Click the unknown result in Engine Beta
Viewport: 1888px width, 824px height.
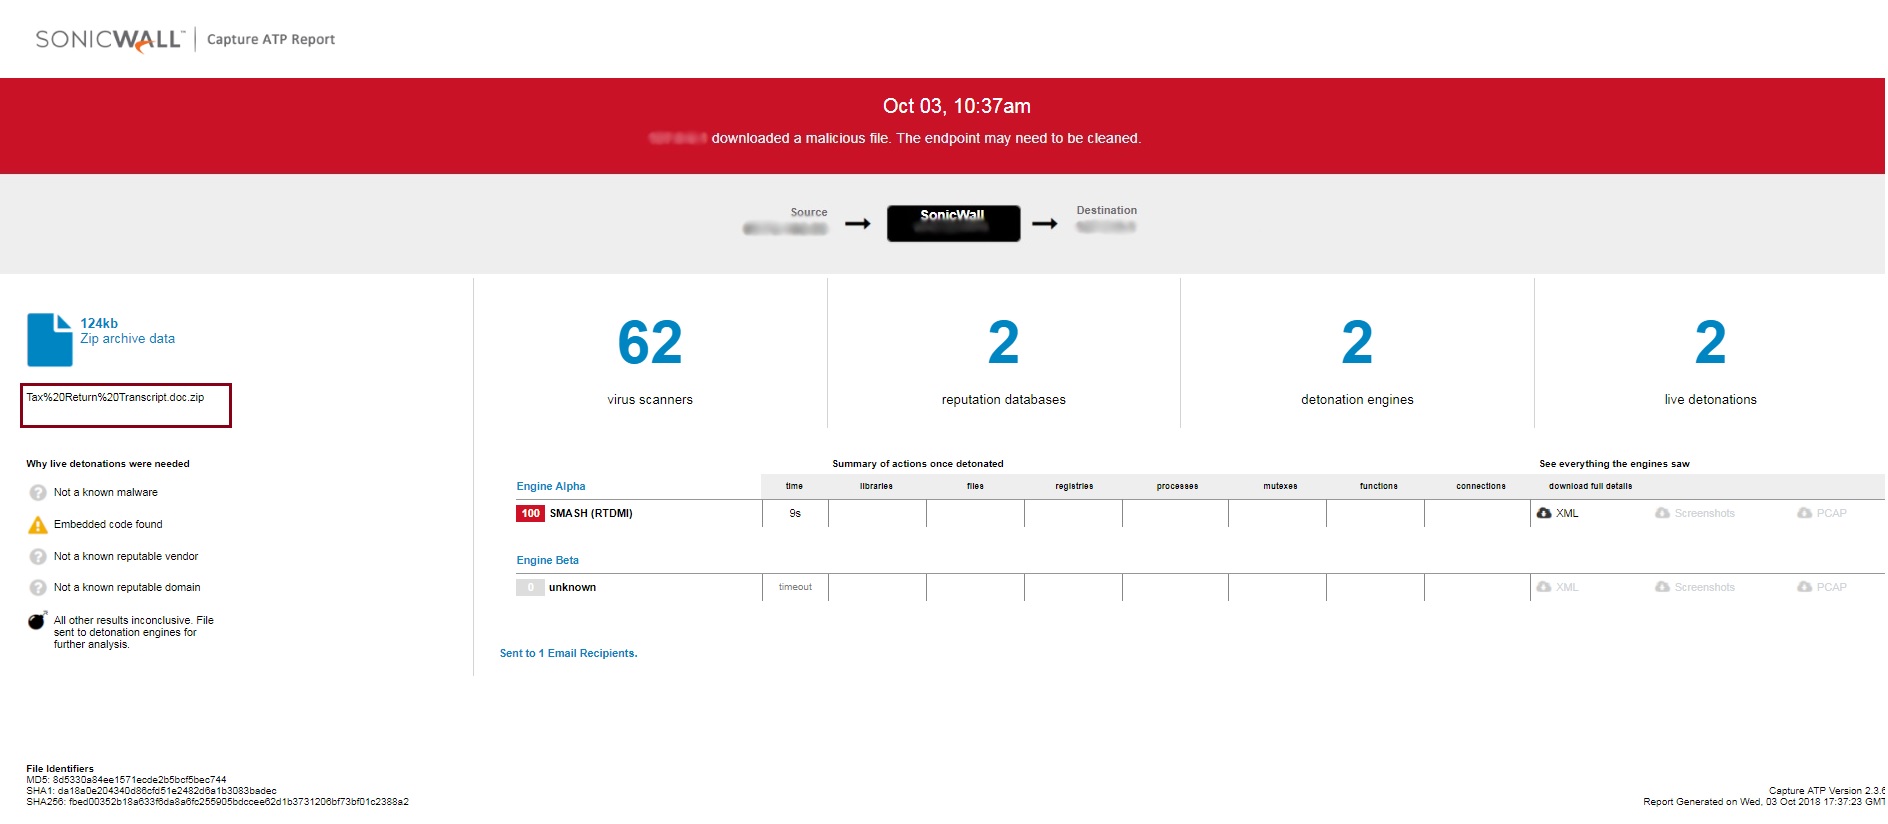click(572, 588)
